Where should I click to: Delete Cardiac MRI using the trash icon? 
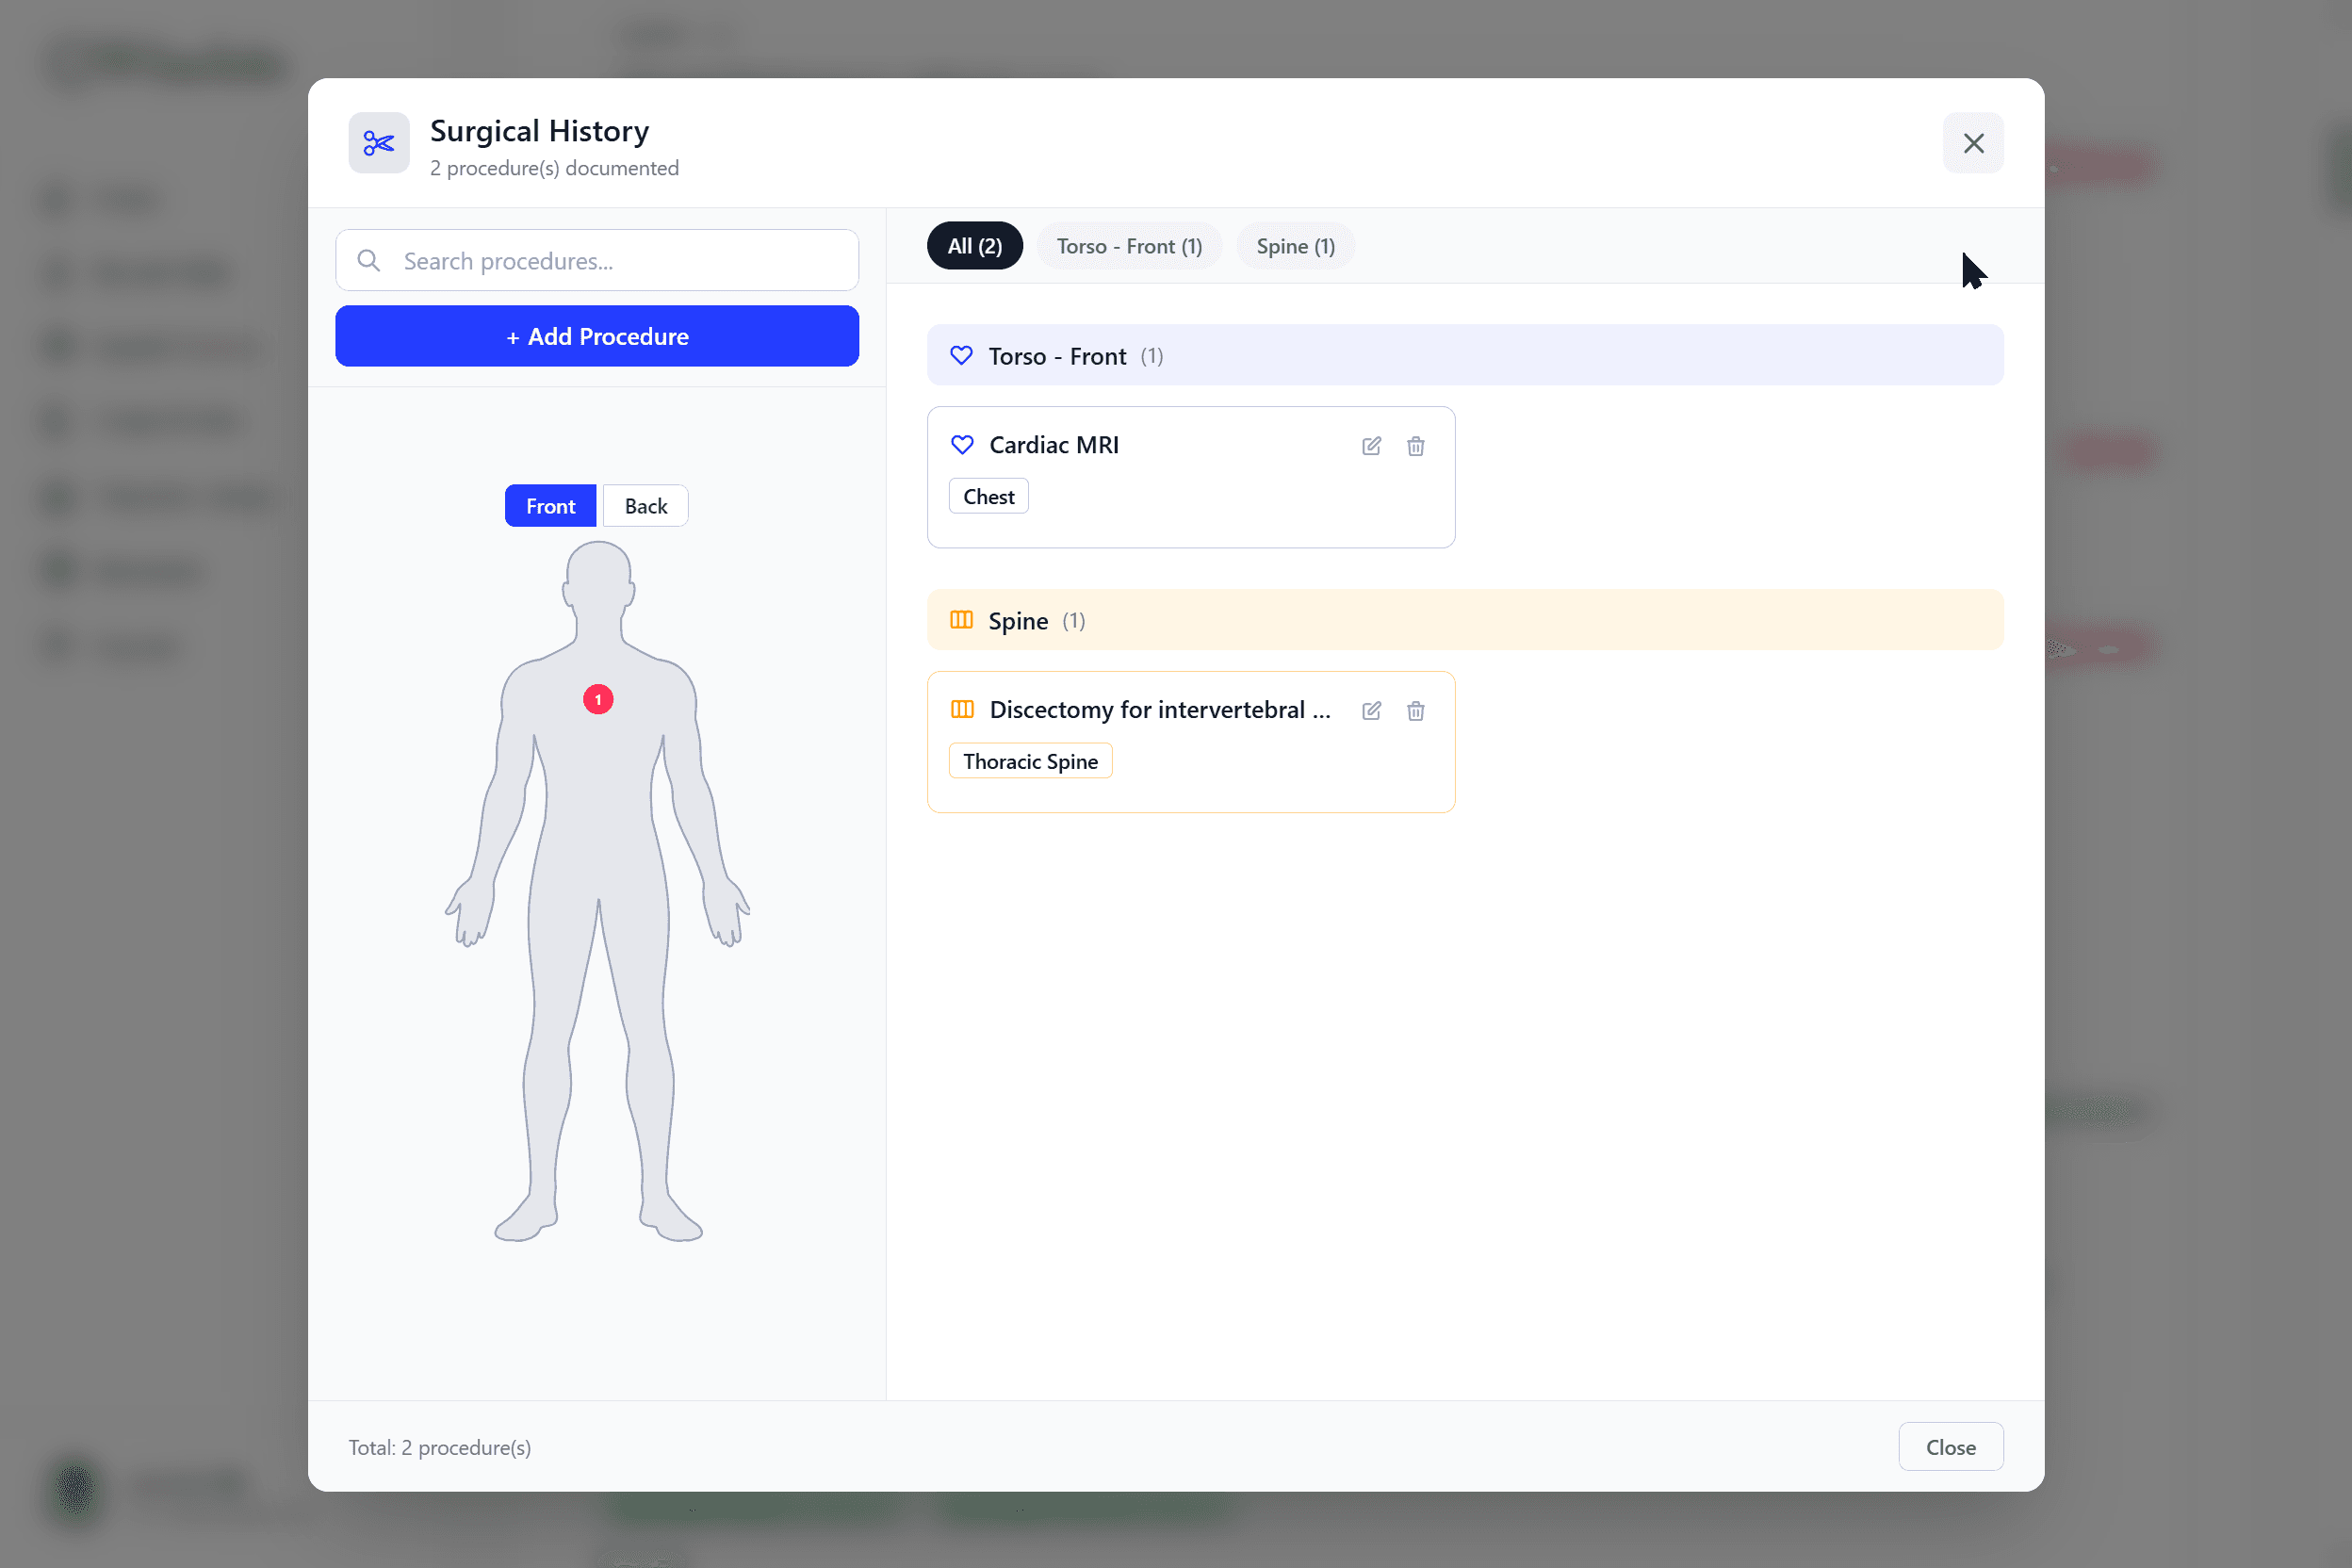point(1415,446)
